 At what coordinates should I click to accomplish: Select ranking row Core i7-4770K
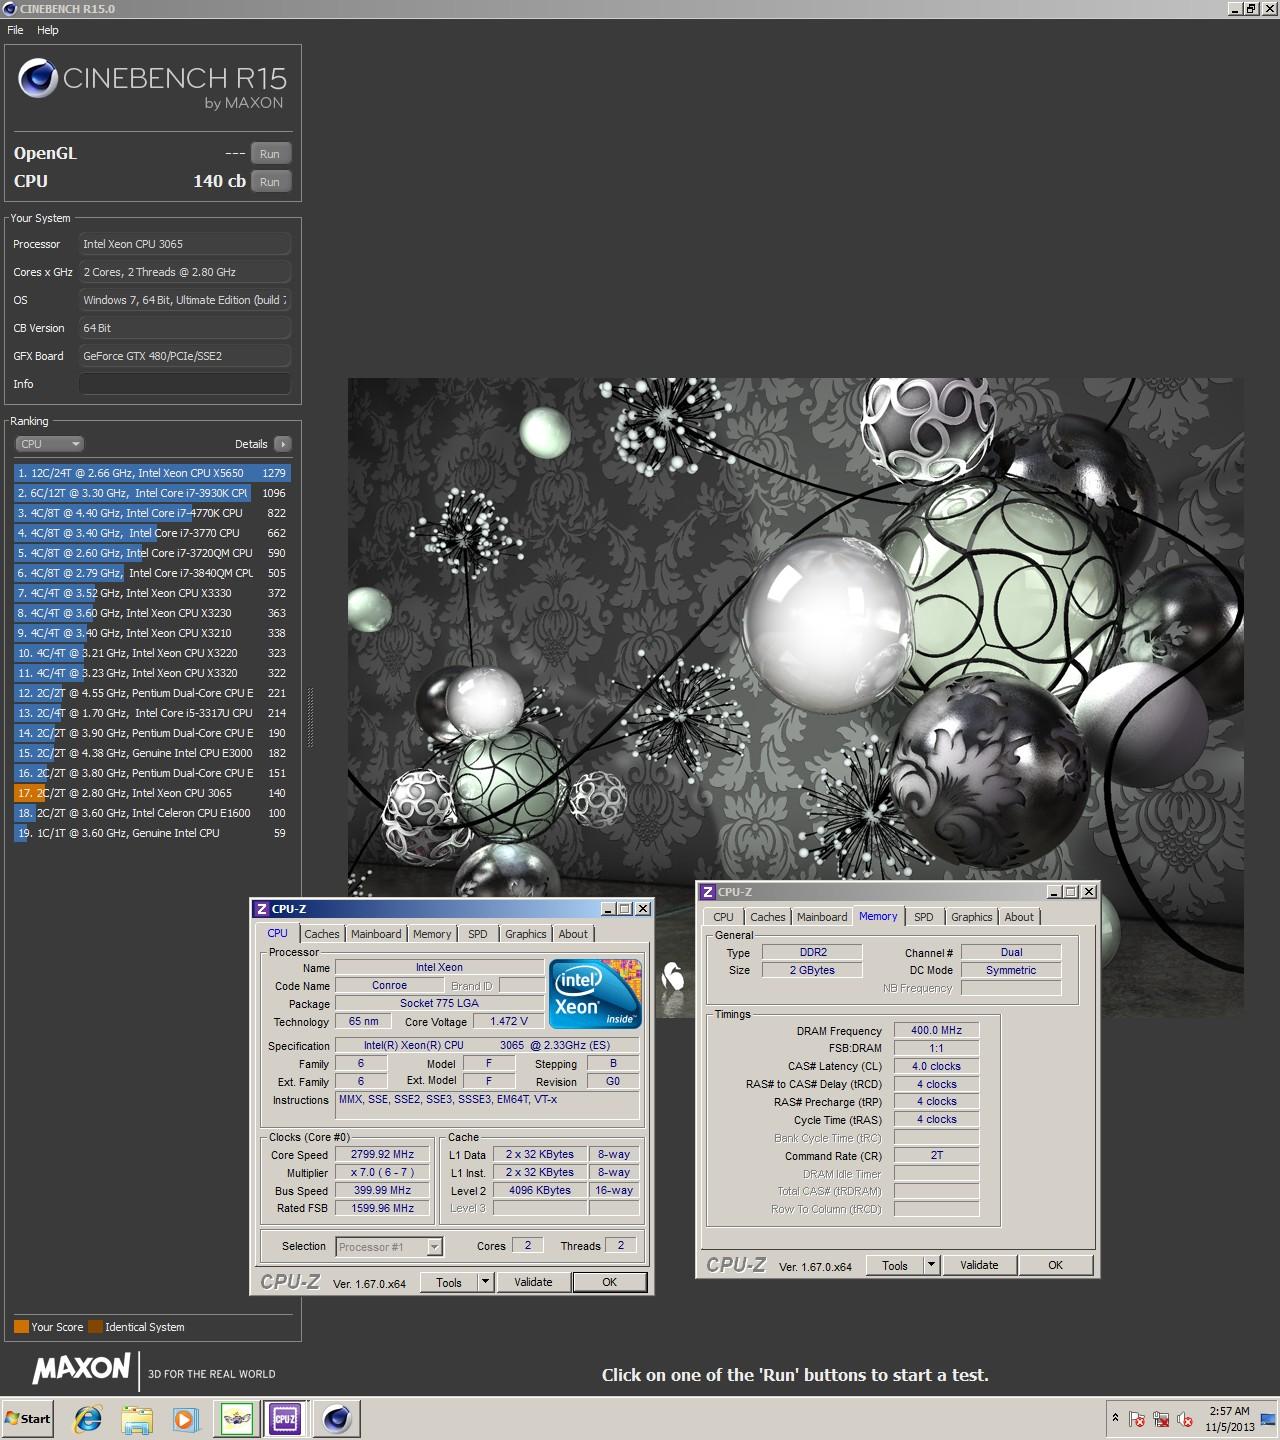152,513
